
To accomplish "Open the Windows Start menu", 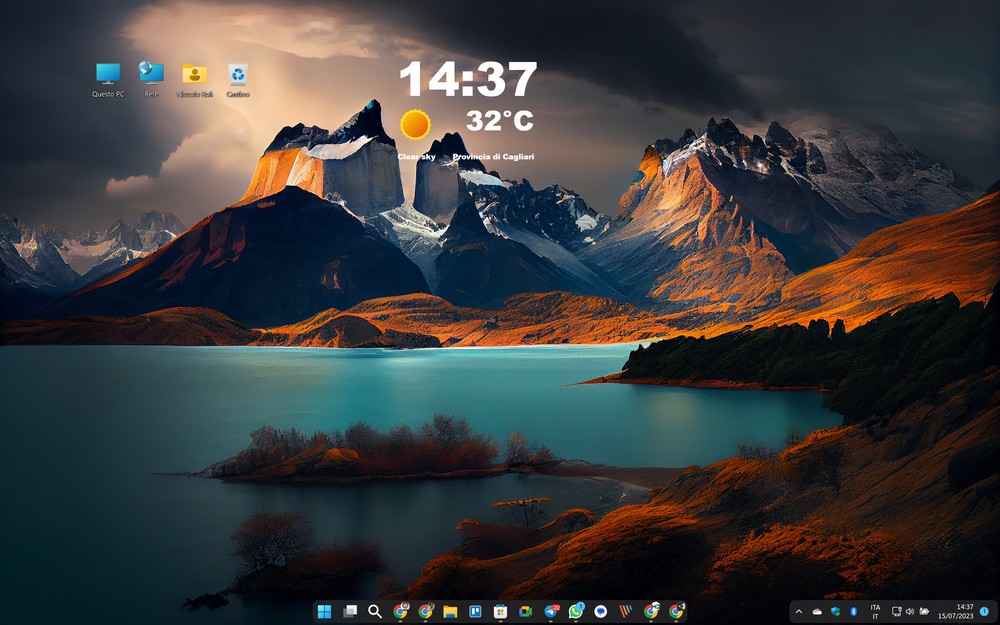I will point(324,611).
